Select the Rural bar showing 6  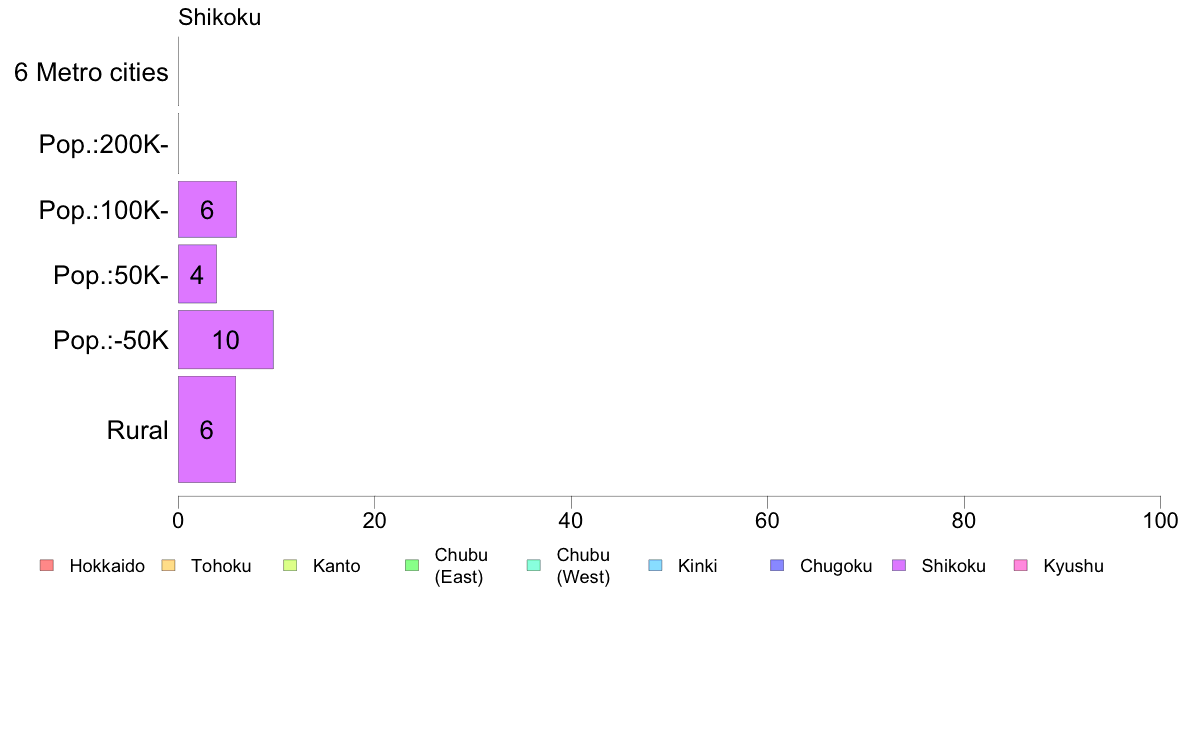207,430
